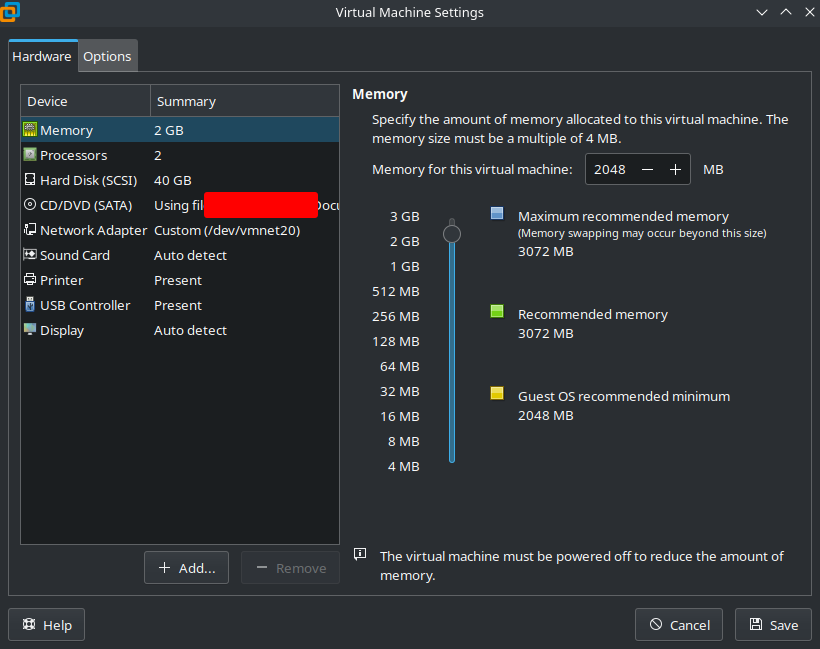Click the Sound Card icon
Screen dimensions: 820x649
[30, 255]
